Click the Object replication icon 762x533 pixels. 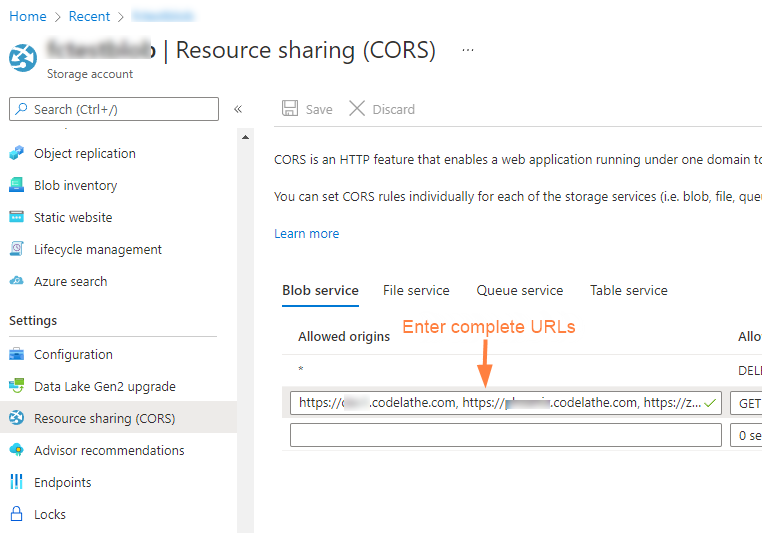[16, 154]
